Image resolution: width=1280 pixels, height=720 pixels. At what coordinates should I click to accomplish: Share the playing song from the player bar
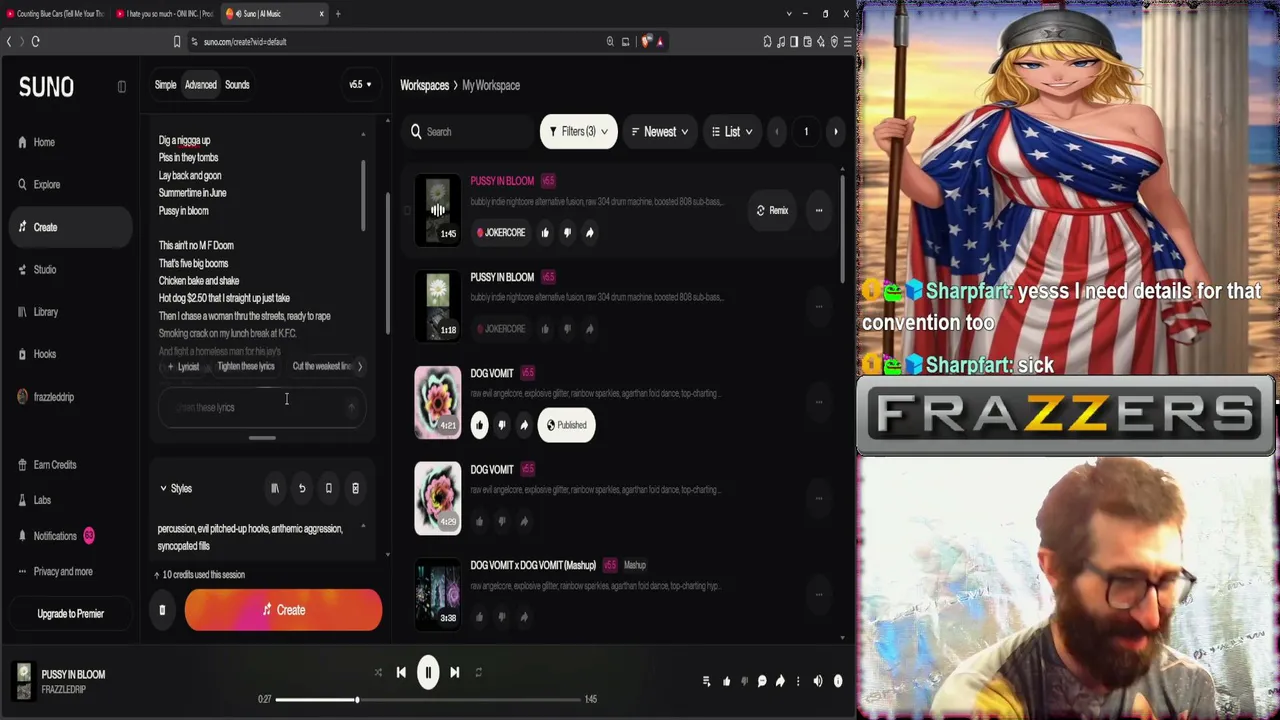[x=780, y=681]
